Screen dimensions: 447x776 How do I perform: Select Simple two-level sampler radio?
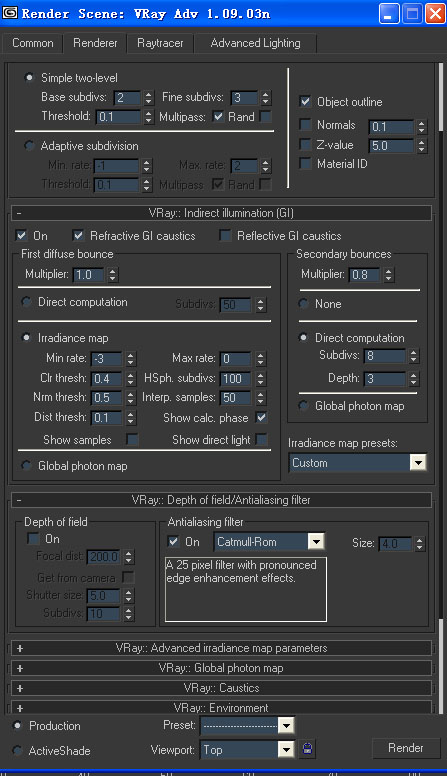click(x=29, y=77)
